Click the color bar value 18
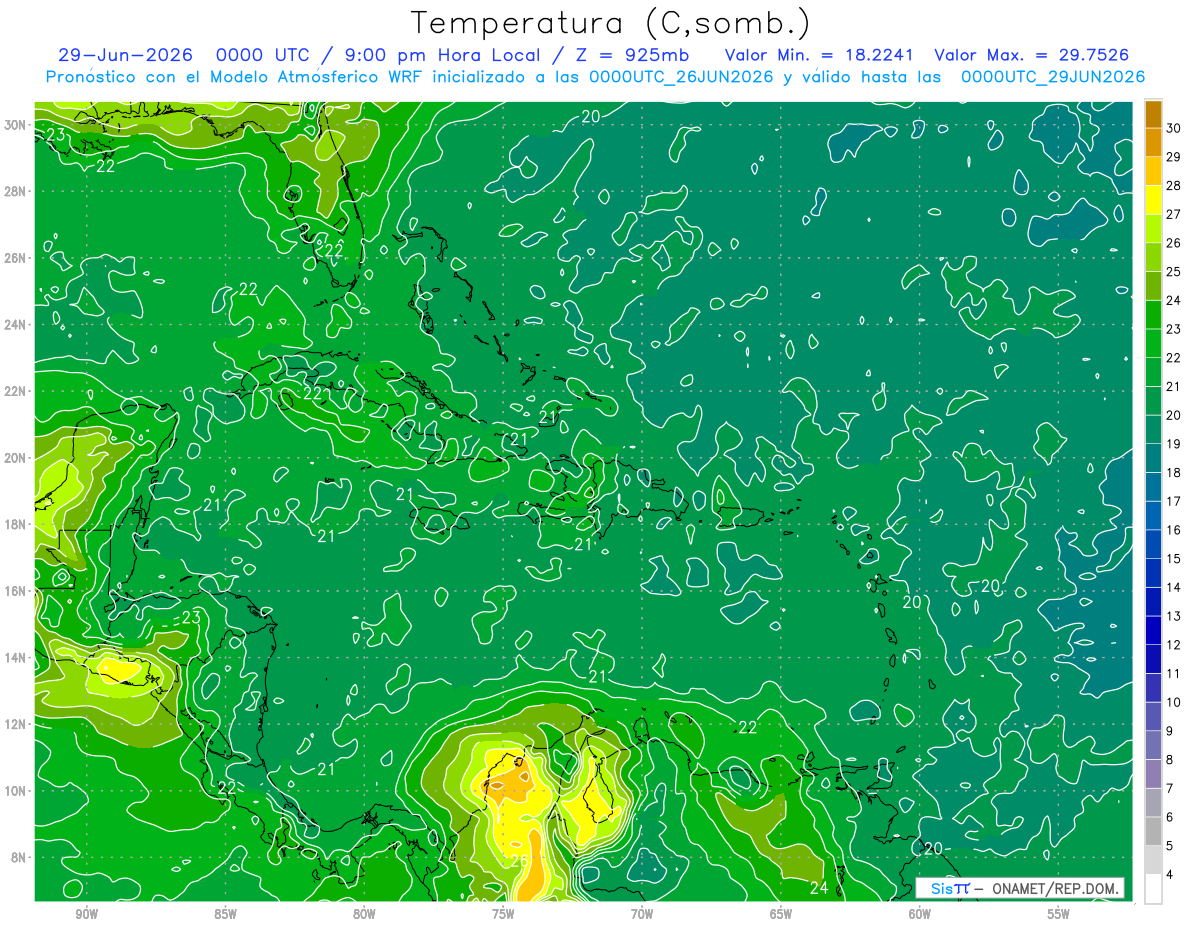The height and width of the screenshot is (927, 1200). tap(1174, 472)
